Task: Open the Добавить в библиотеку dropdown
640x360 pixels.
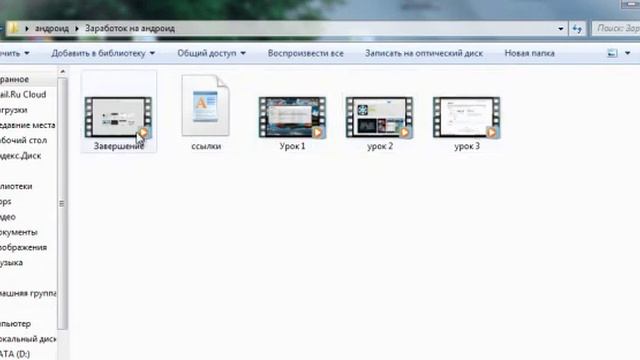Action: [103, 53]
